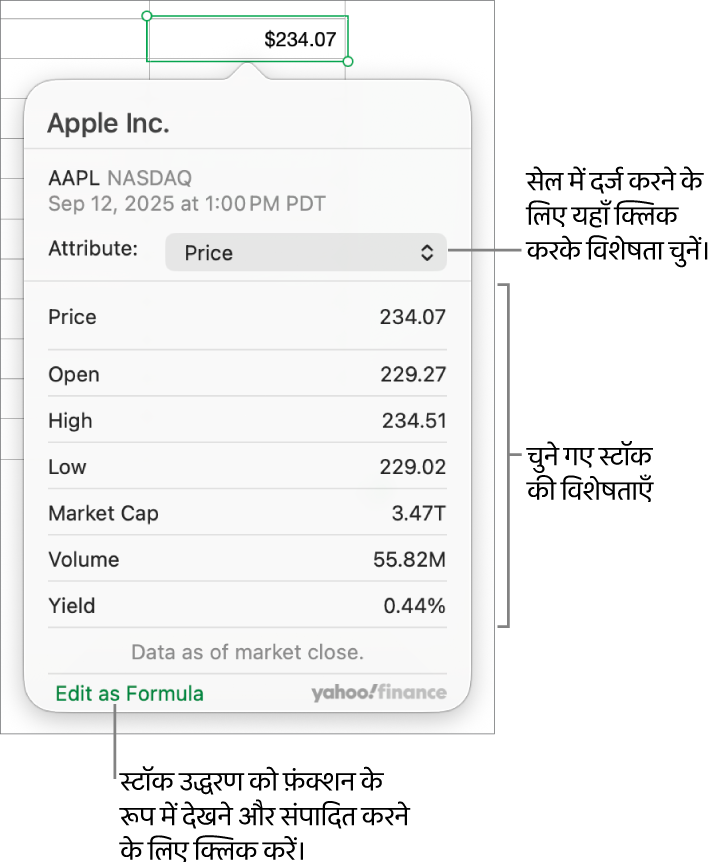Click the Sep 12, 2025 timestamp
Screen dimensions: 721x867
tap(187, 204)
